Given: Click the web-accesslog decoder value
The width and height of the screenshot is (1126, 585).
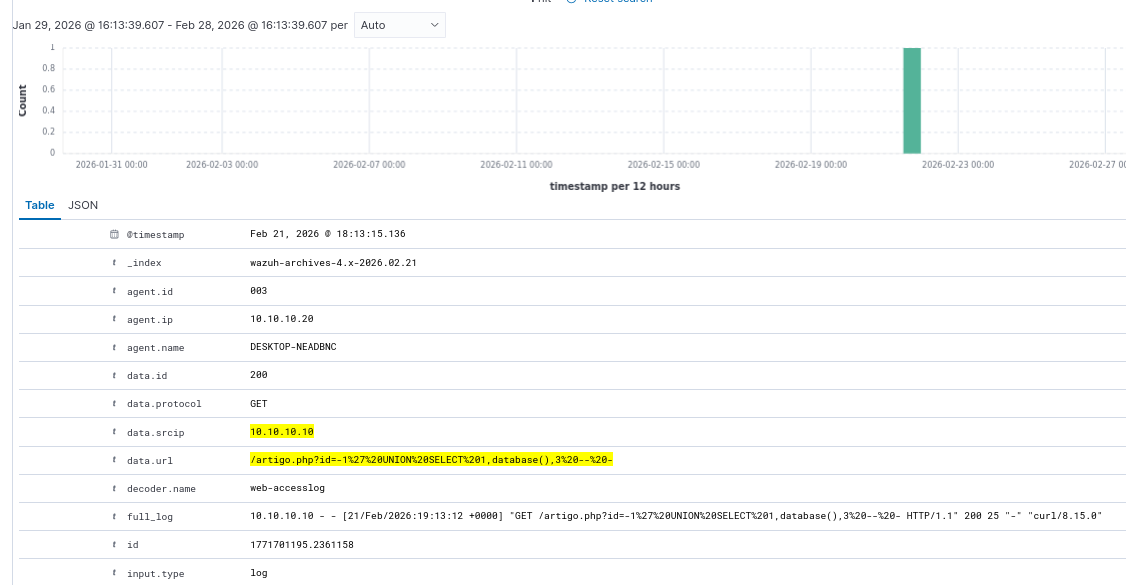Looking at the screenshot, I should click(x=287, y=488).
